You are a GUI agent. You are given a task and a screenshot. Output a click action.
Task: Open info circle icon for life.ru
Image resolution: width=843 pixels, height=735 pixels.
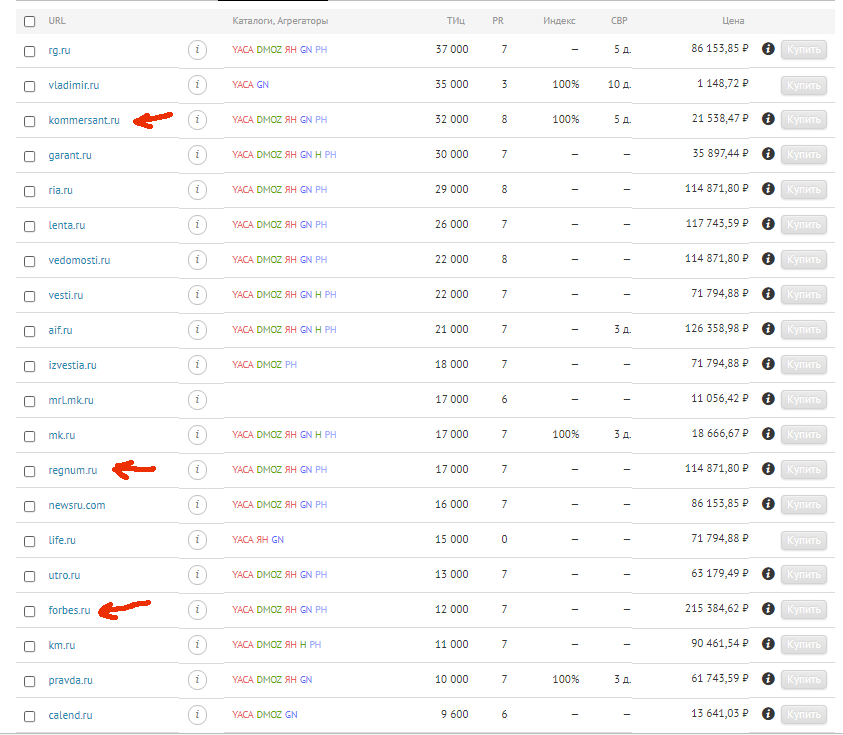pos(197,540)
